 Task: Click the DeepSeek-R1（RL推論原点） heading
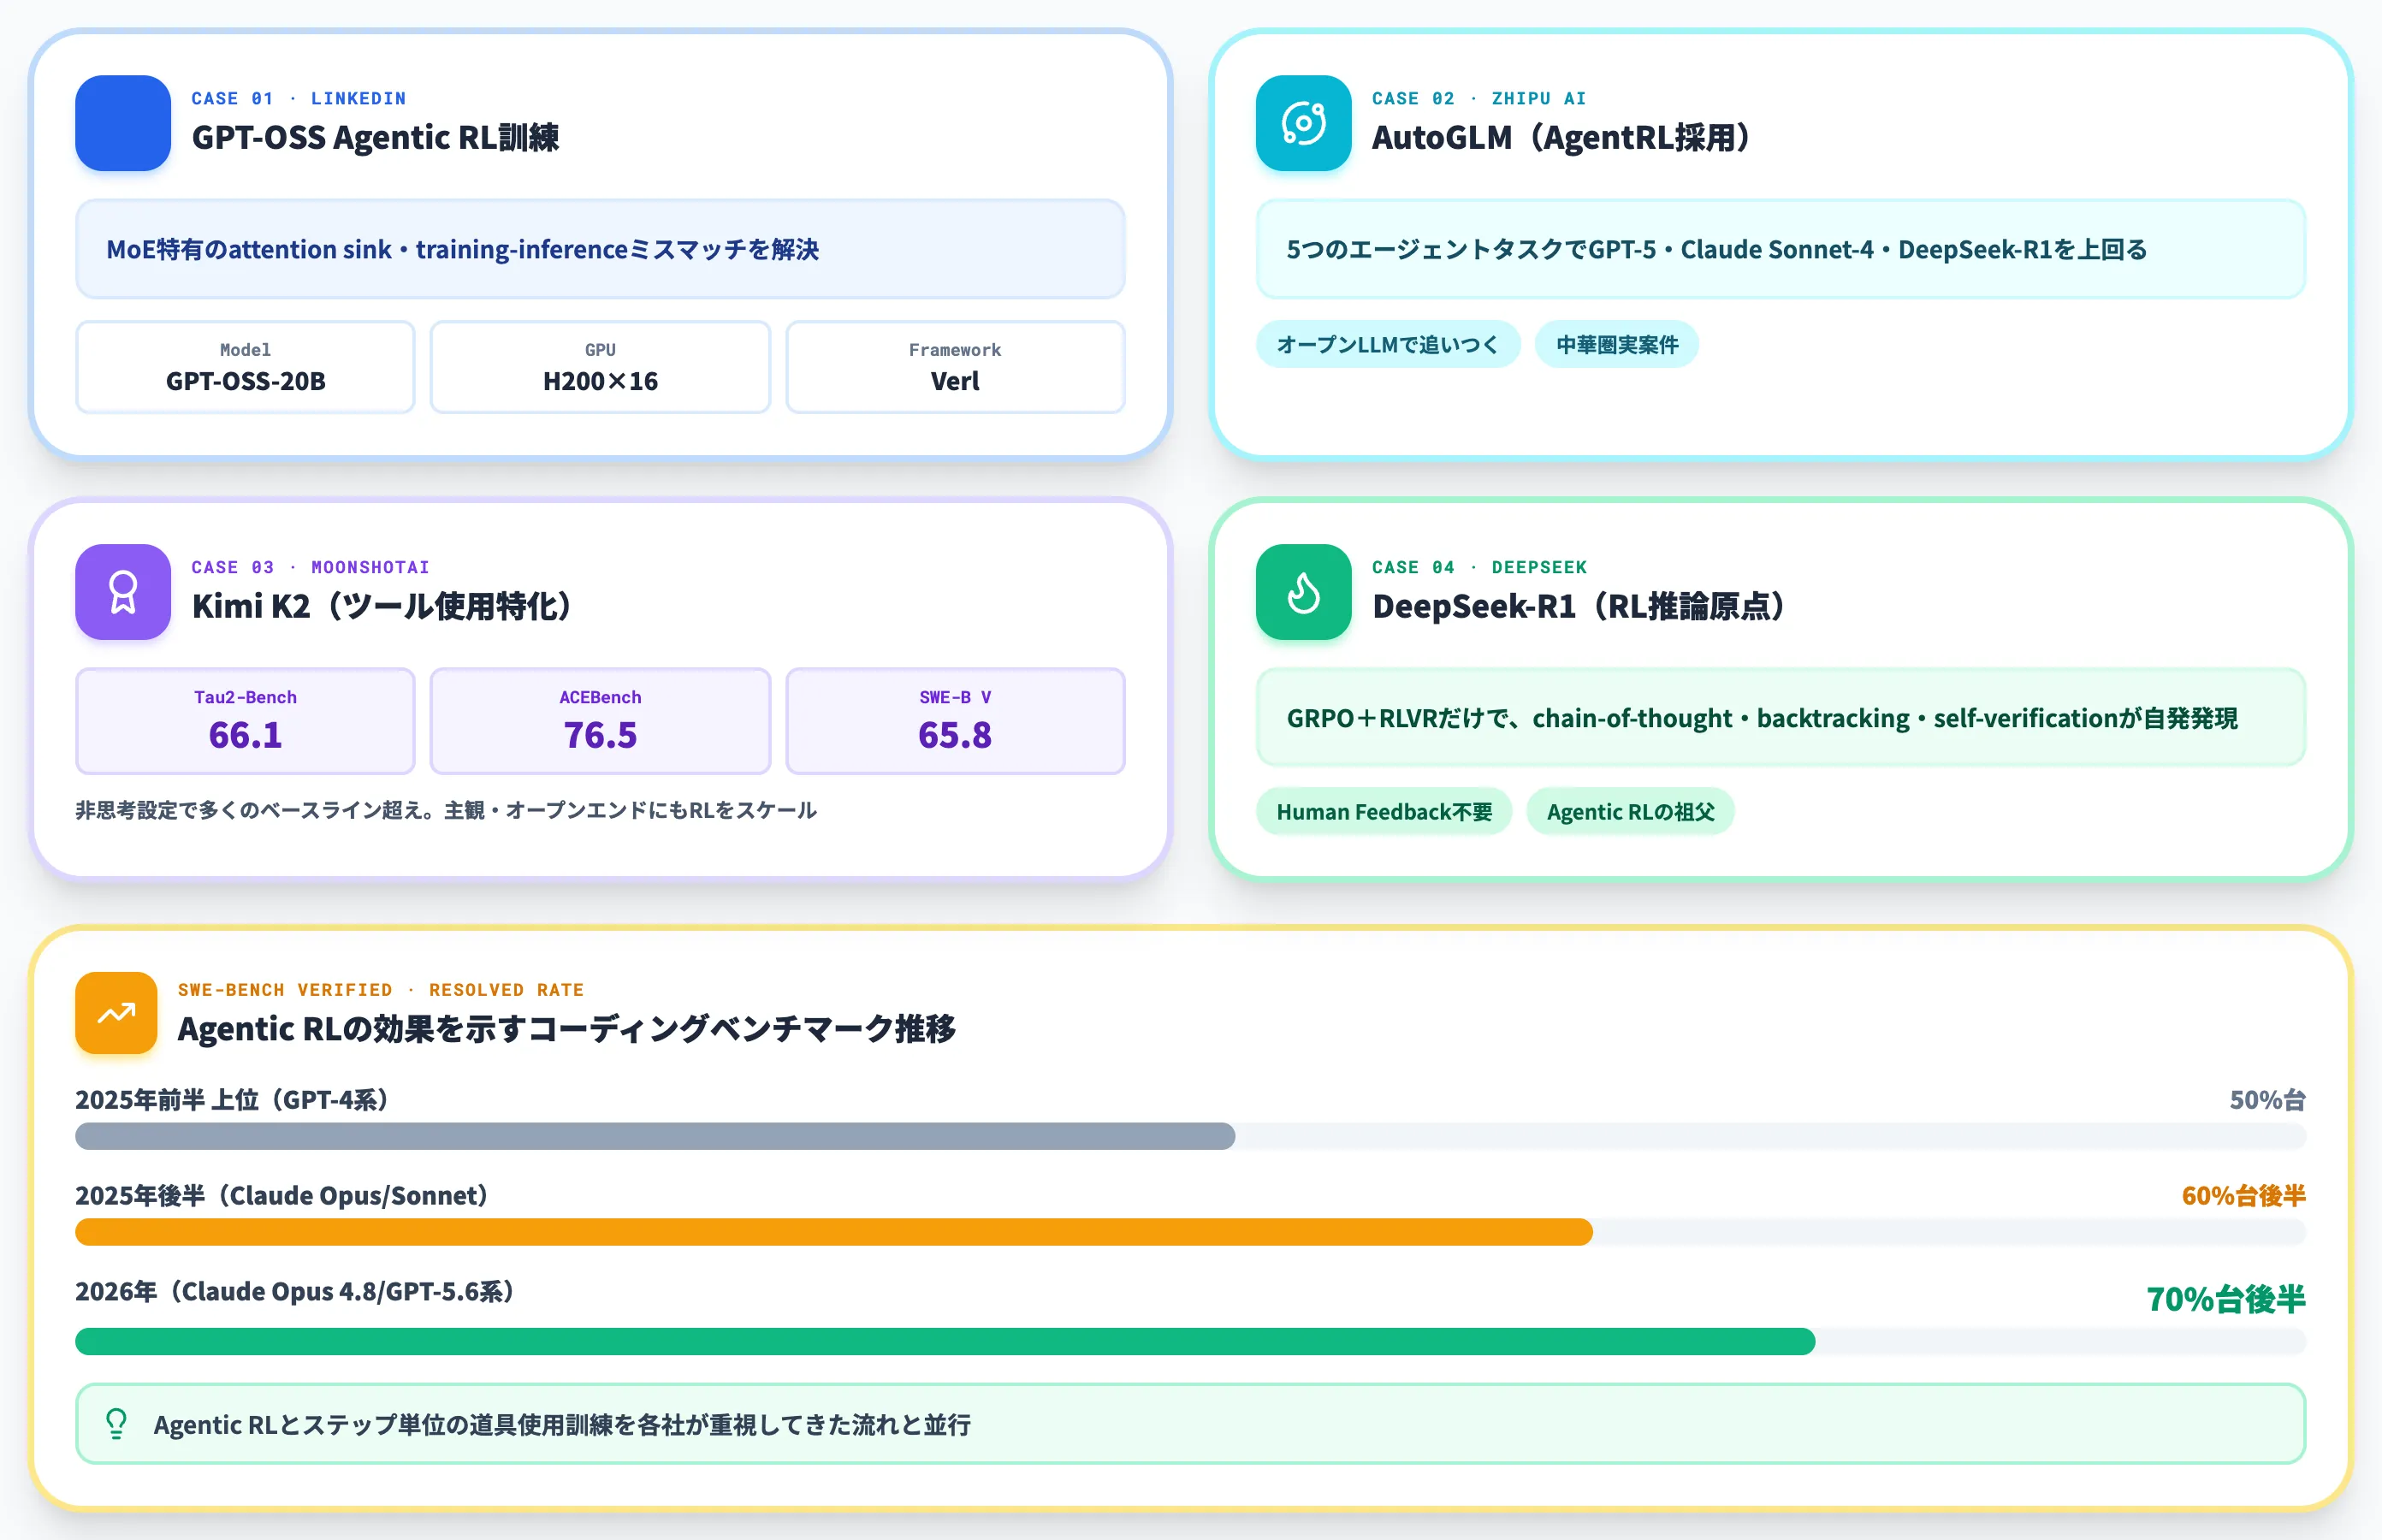[x=1580, y=606]
